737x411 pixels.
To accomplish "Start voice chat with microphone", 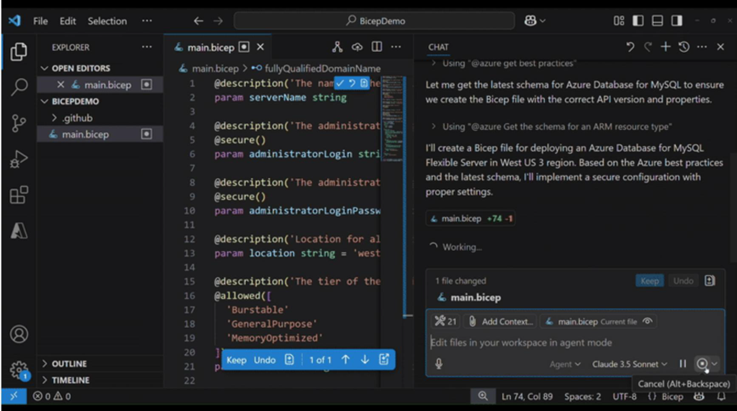I will tap(439, 364).
